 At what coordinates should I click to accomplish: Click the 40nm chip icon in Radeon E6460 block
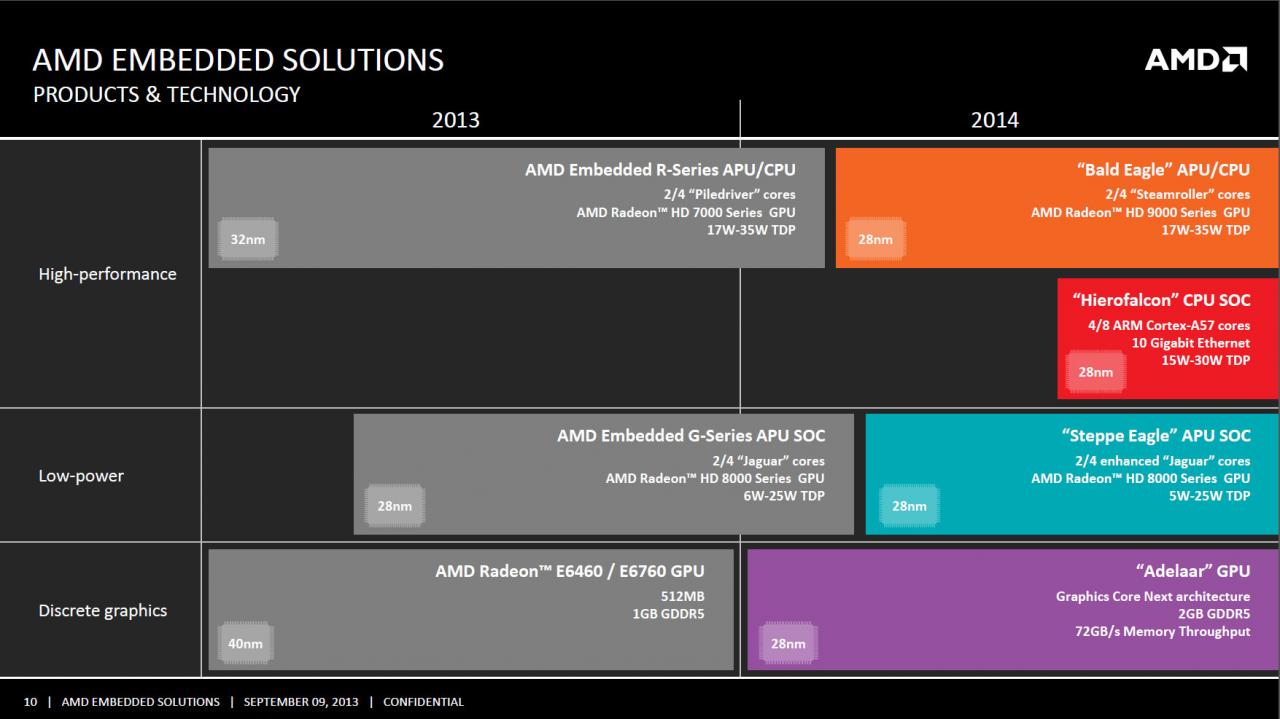[245, 643]
